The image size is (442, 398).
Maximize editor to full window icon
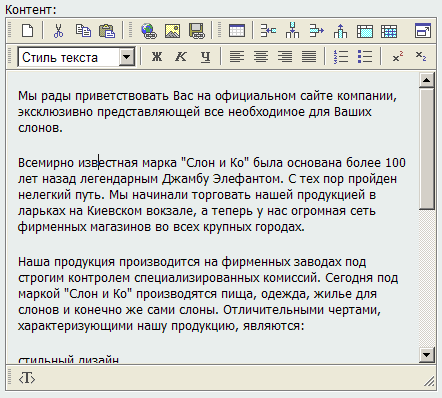(423, 31)
